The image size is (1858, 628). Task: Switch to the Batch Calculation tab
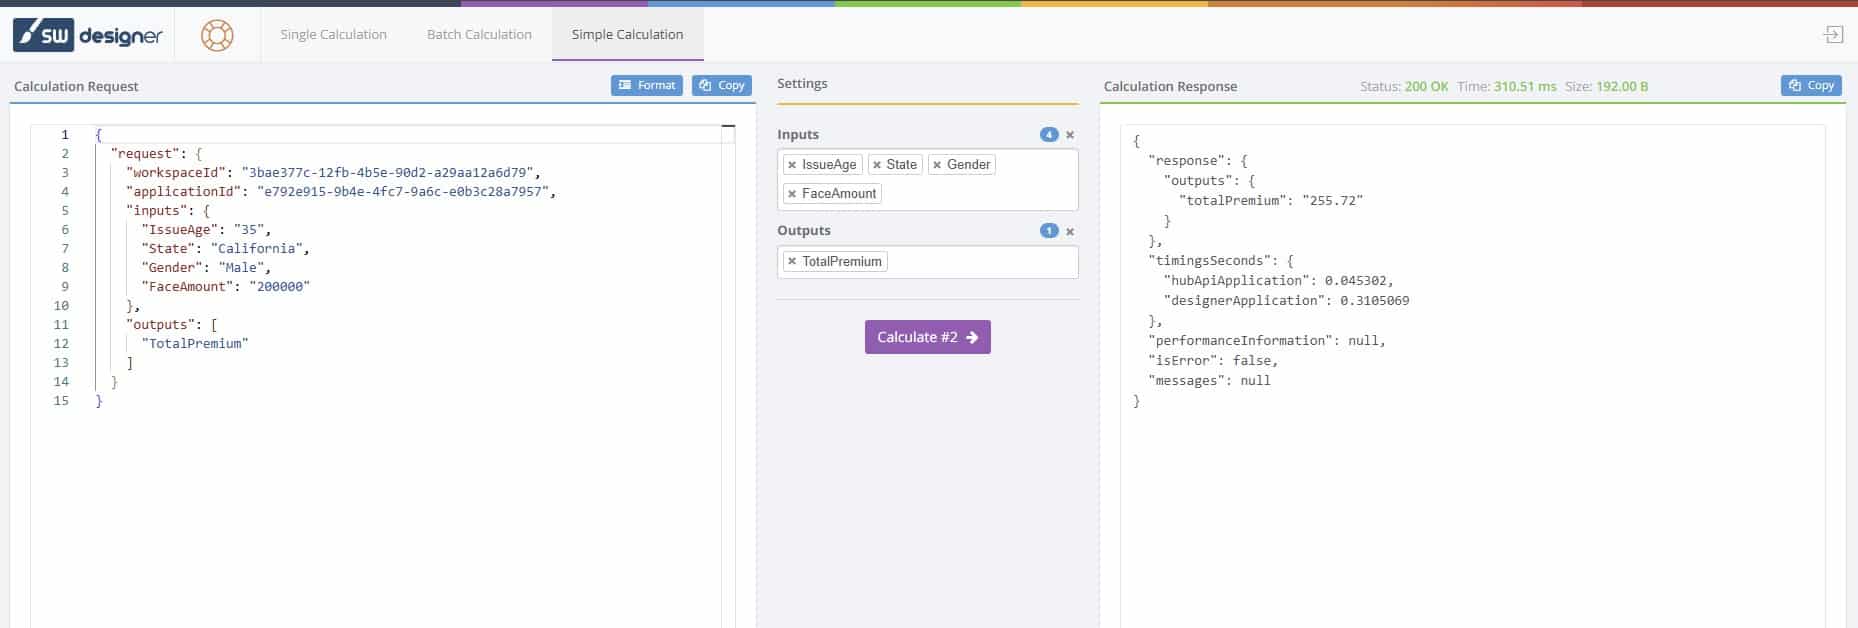point(479,35)
